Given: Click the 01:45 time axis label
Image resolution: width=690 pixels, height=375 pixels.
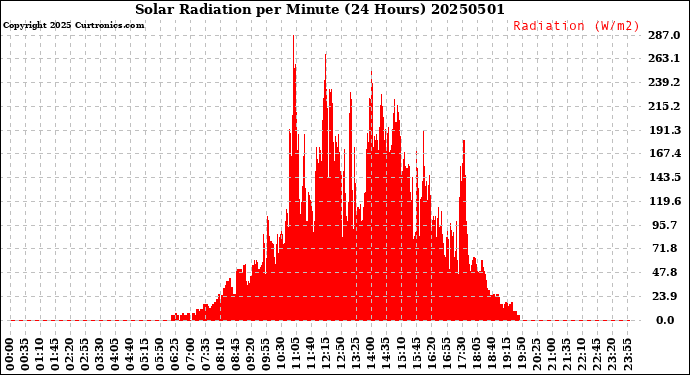Looking at the screenshot, I should coord(55,355).
